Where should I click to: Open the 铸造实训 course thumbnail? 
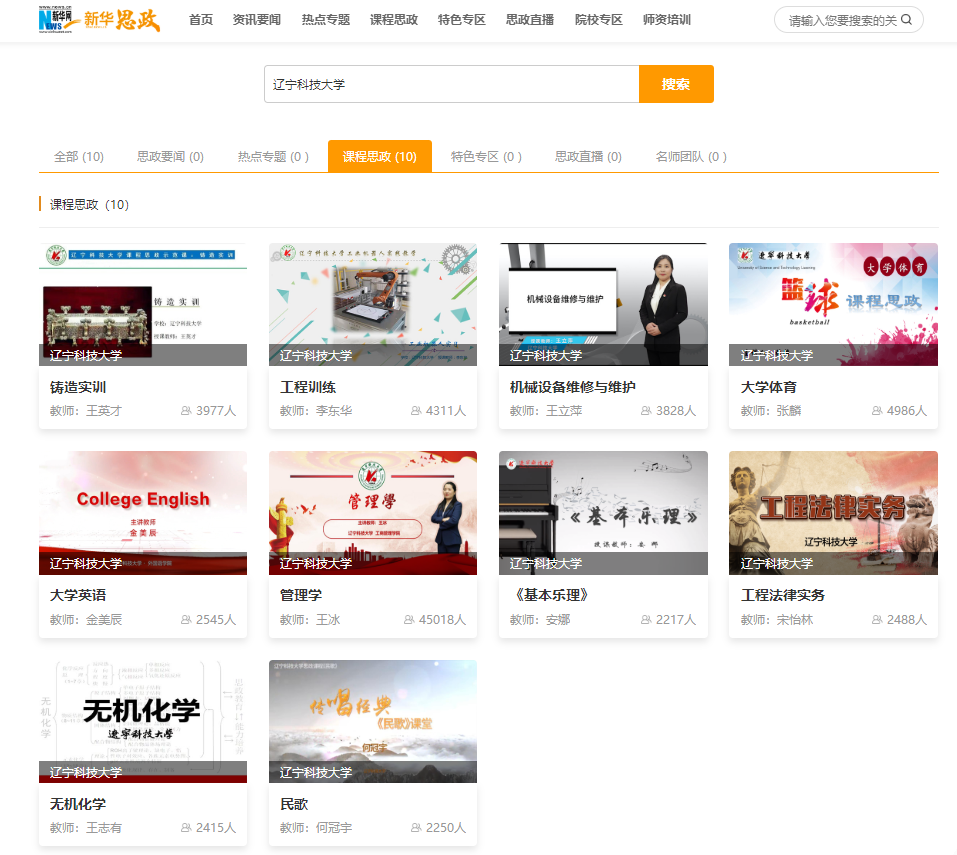[143, 305]
